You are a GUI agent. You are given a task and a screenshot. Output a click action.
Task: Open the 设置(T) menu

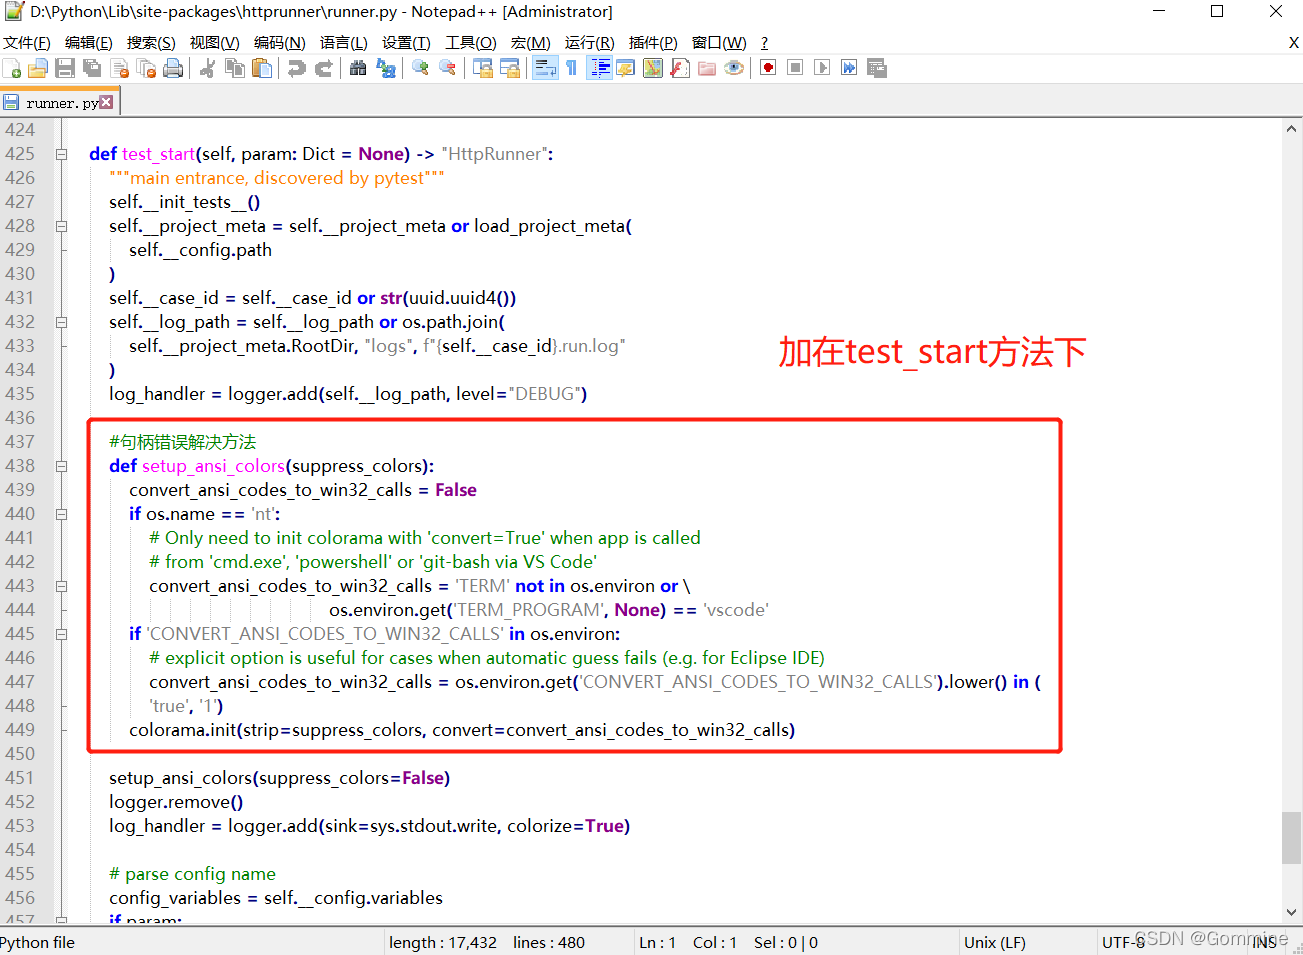(406, 43)
